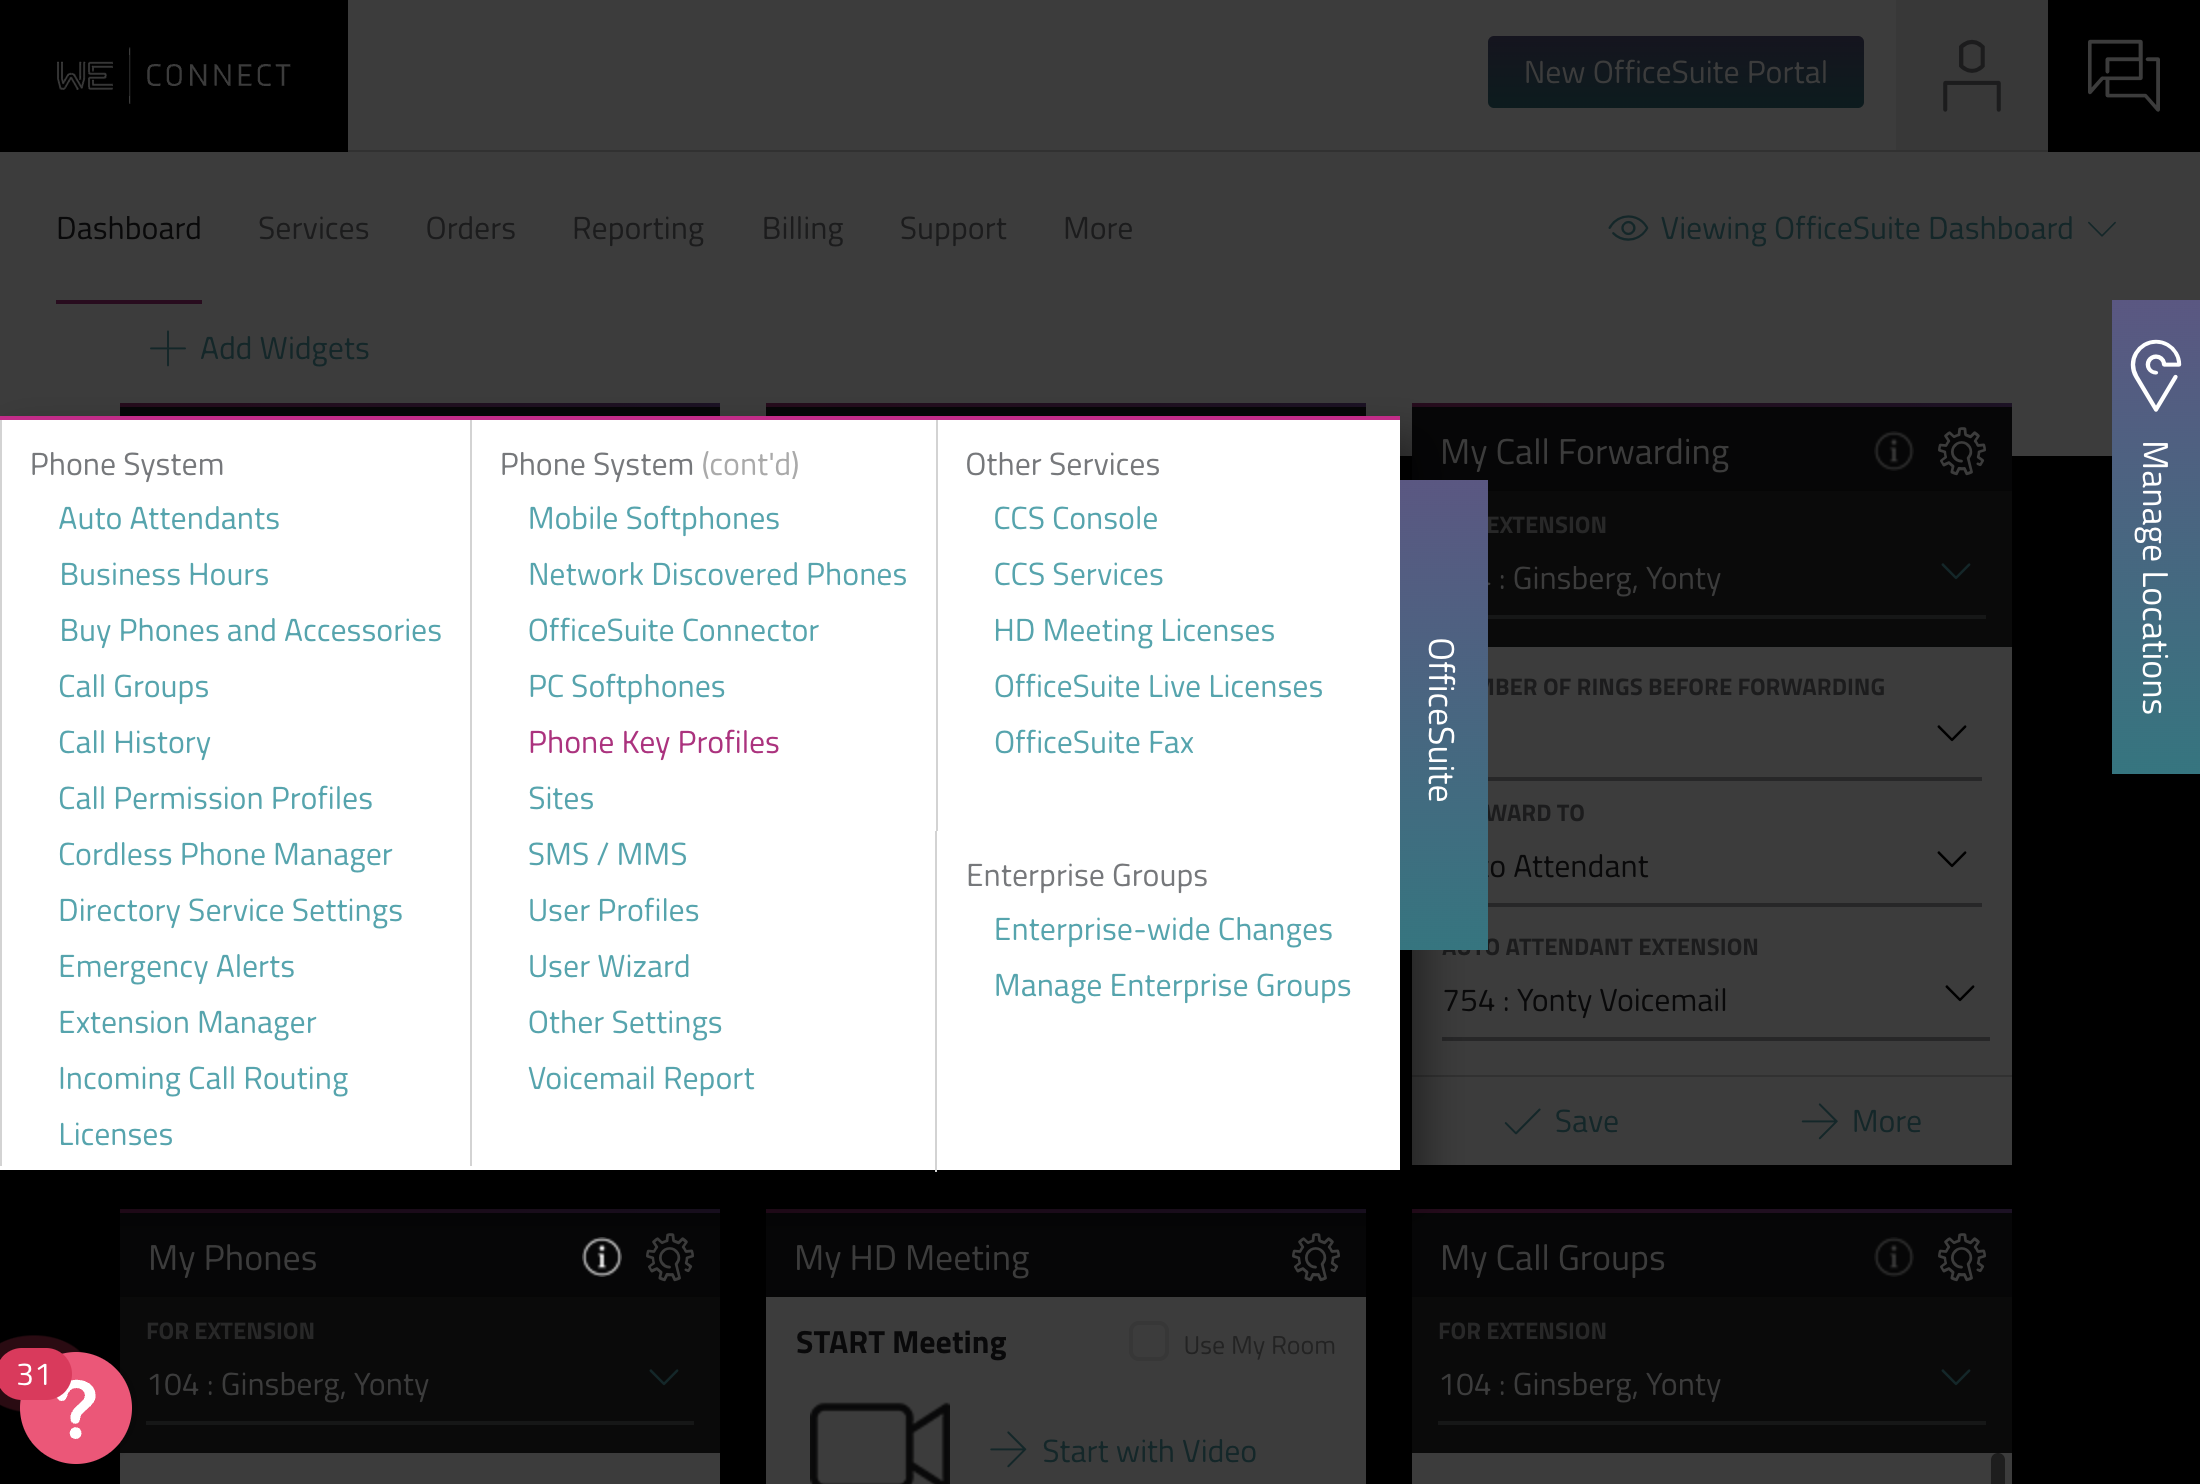This screenshot has height=1484, width=2200.
Task: Click the Manage Locations side panel
Action: (x=2155, y=537)
